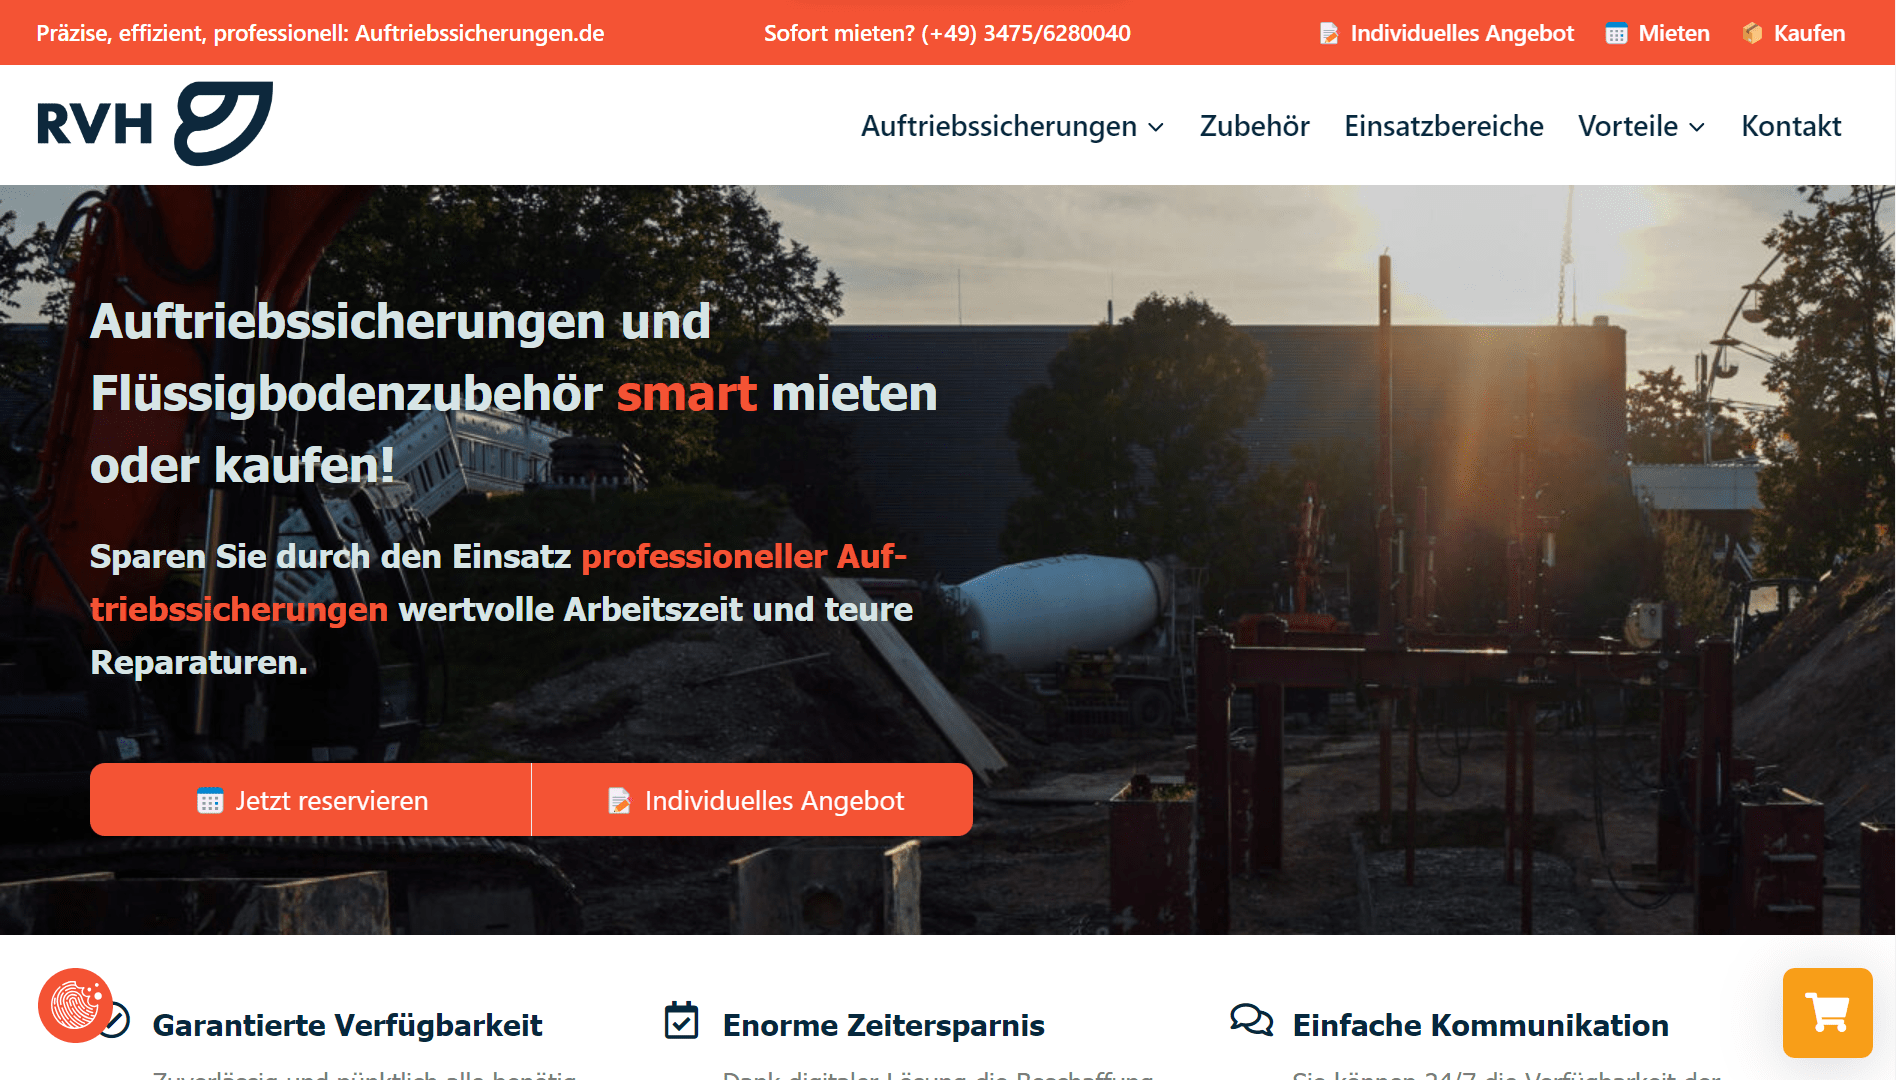
Task: Expand the Auftriebssicherungen menu chevron
Action: [x=1156, y=127]
